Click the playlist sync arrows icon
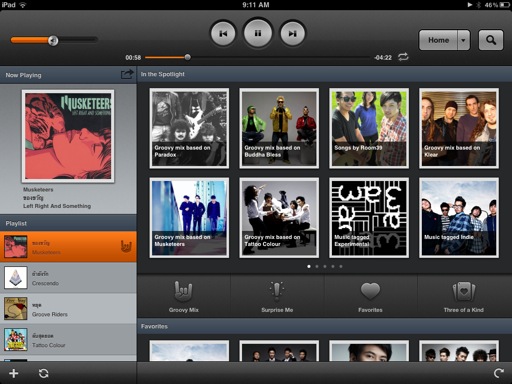This screenshot has height=384, width=512. 43,373
